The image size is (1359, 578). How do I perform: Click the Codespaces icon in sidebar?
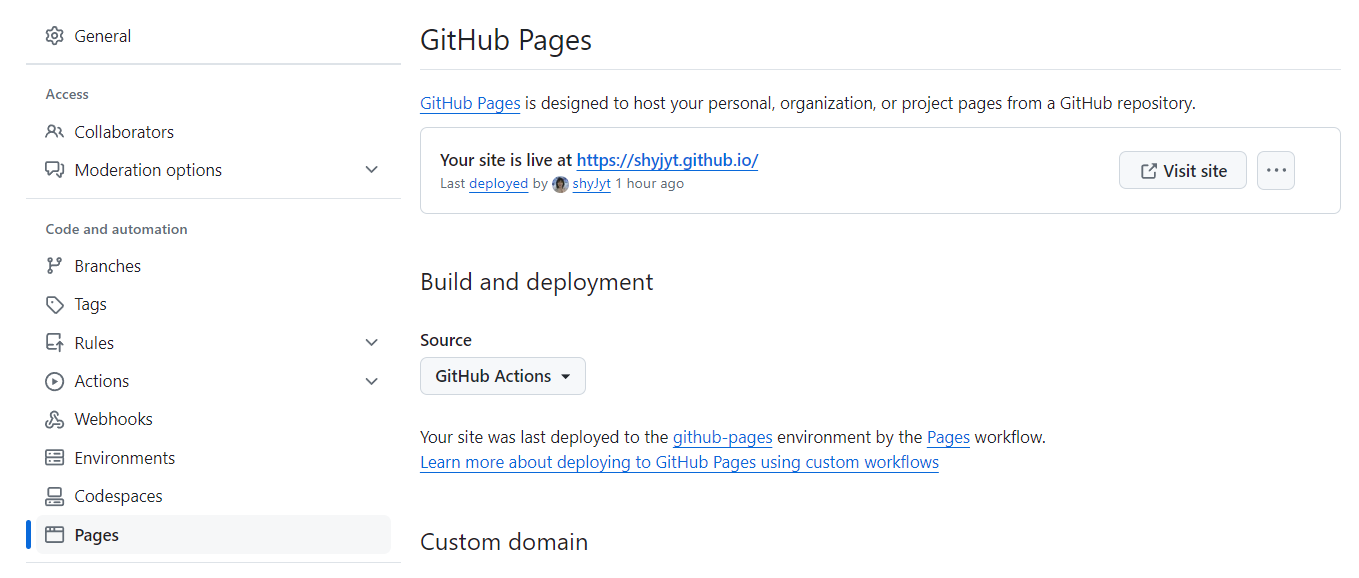coord(55,496)
